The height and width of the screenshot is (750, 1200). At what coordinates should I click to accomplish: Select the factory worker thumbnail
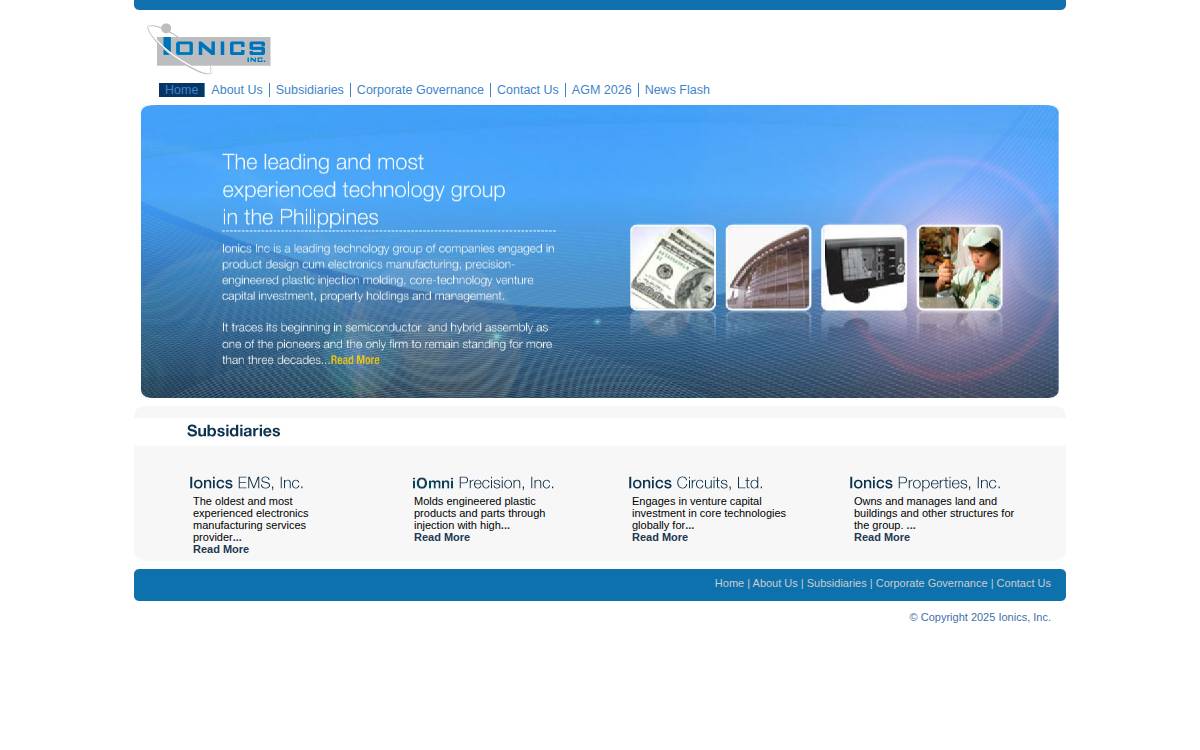[960, 267]
